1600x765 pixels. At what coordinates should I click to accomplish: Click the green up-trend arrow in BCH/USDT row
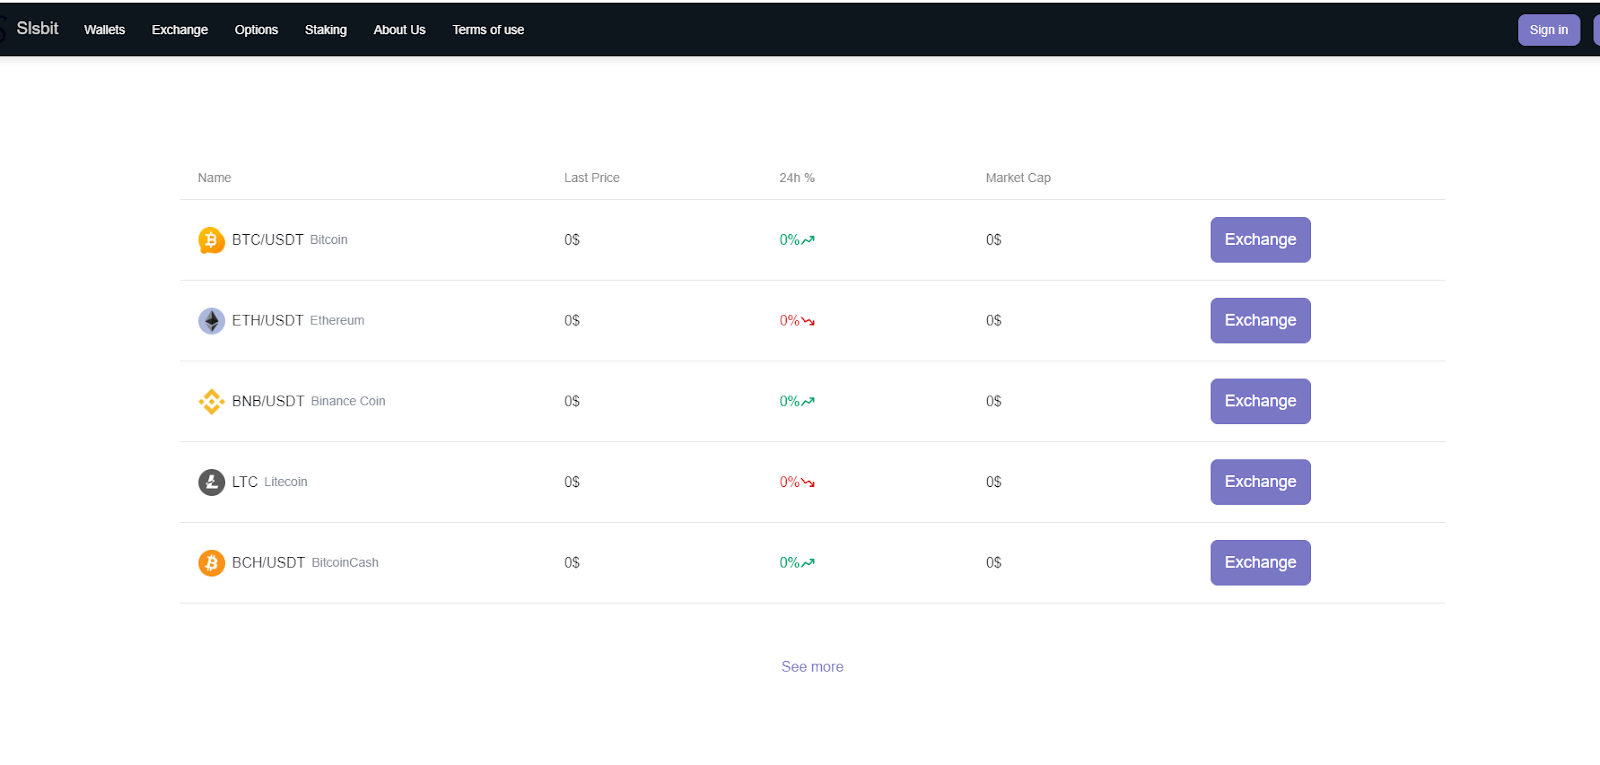[x=808, y=563]
